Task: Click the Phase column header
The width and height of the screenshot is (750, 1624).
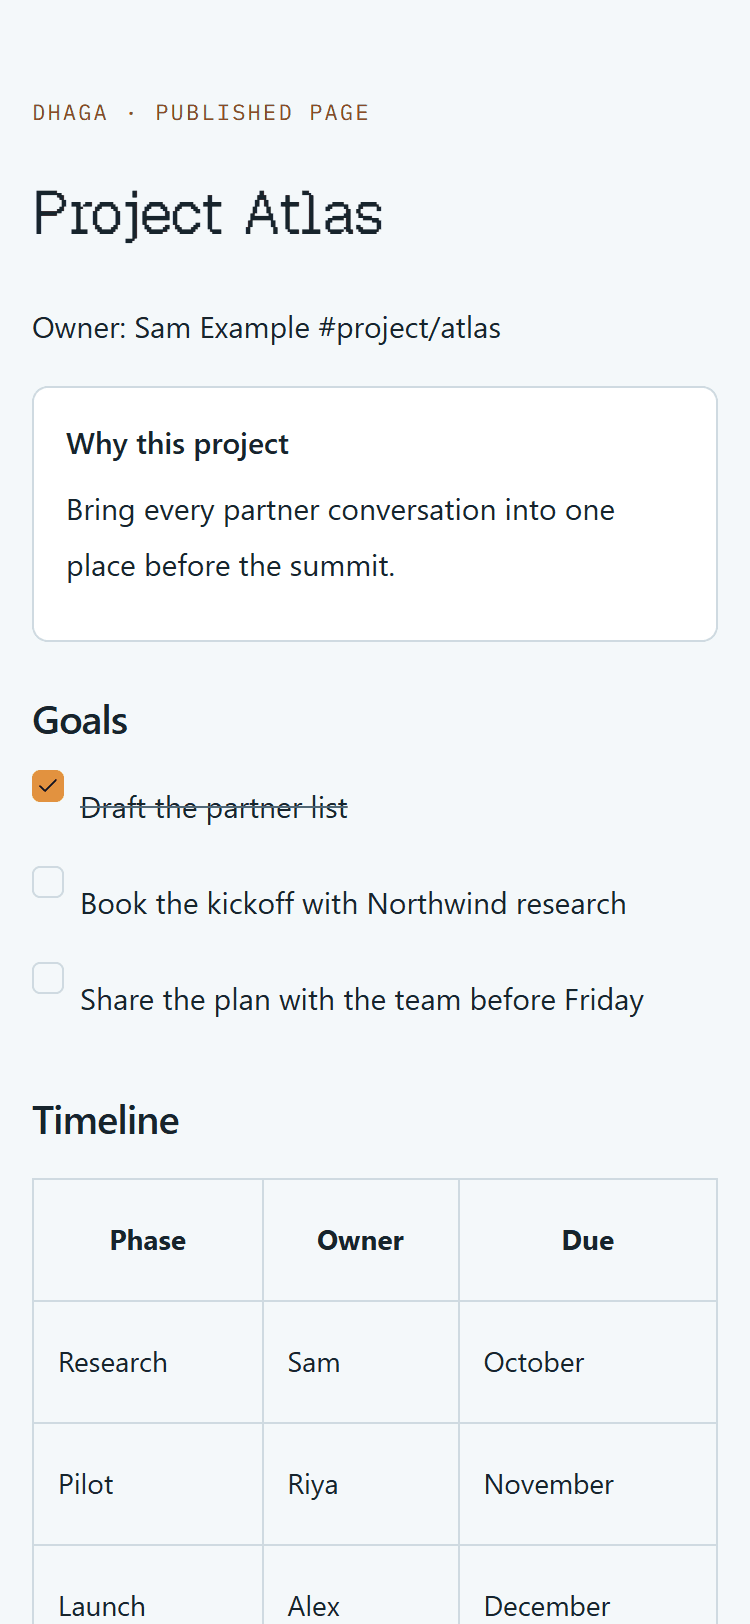Action: [148, 1240]
